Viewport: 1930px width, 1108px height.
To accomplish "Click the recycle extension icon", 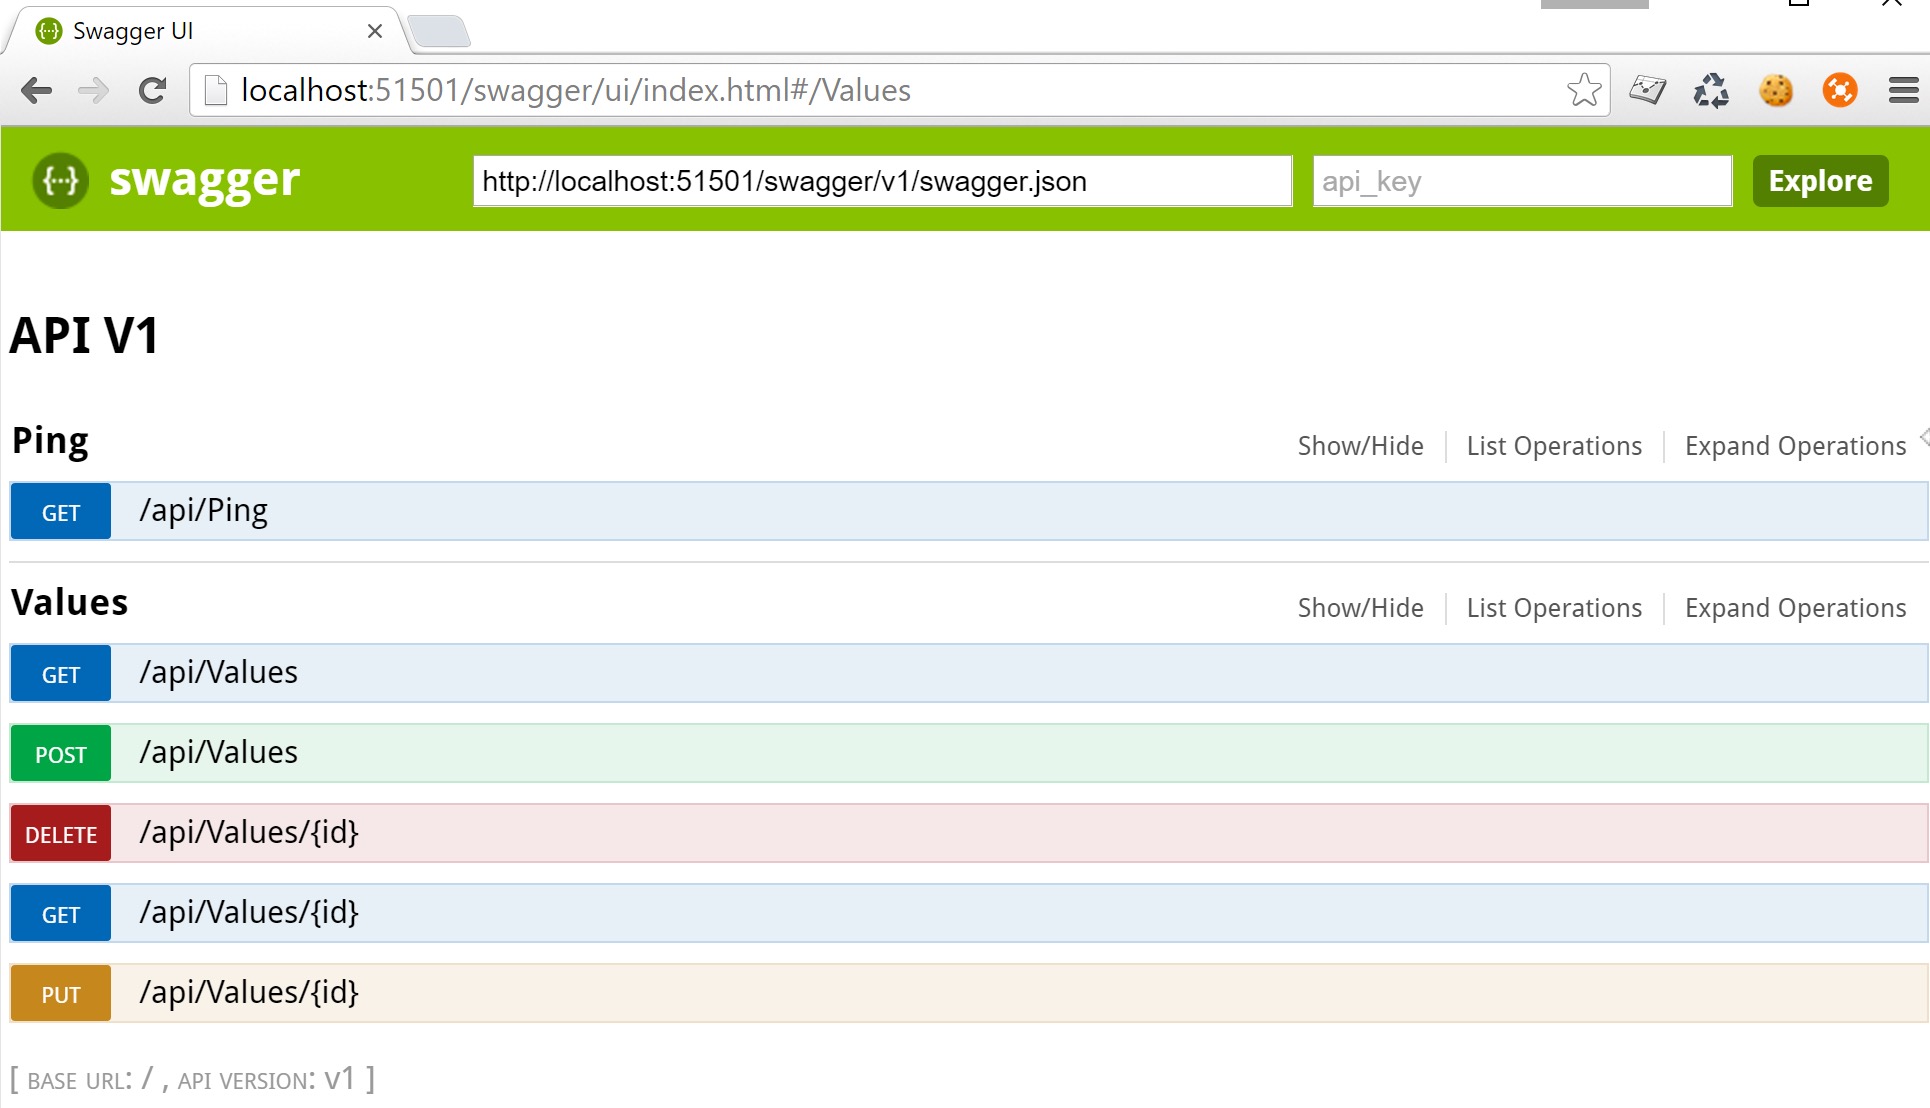I will (x=1711, y=91).
